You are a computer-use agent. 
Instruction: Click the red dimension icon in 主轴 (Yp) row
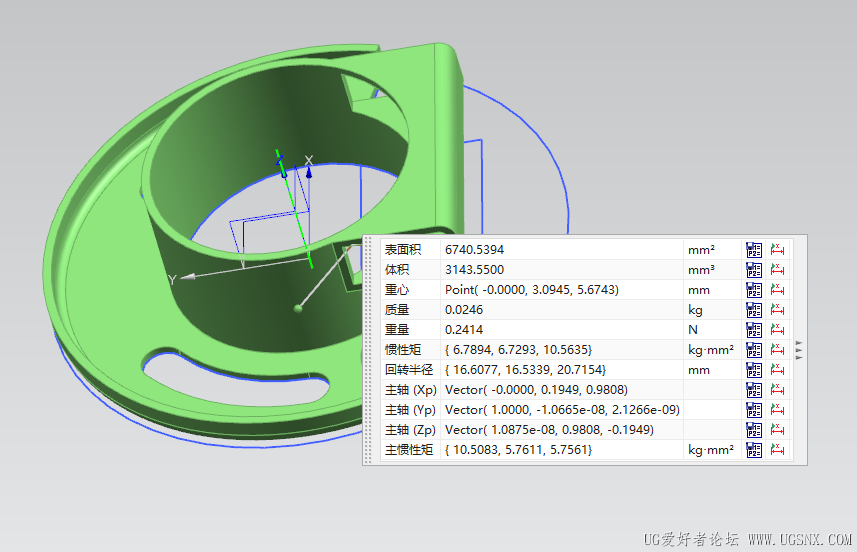(x=777, y=410)
